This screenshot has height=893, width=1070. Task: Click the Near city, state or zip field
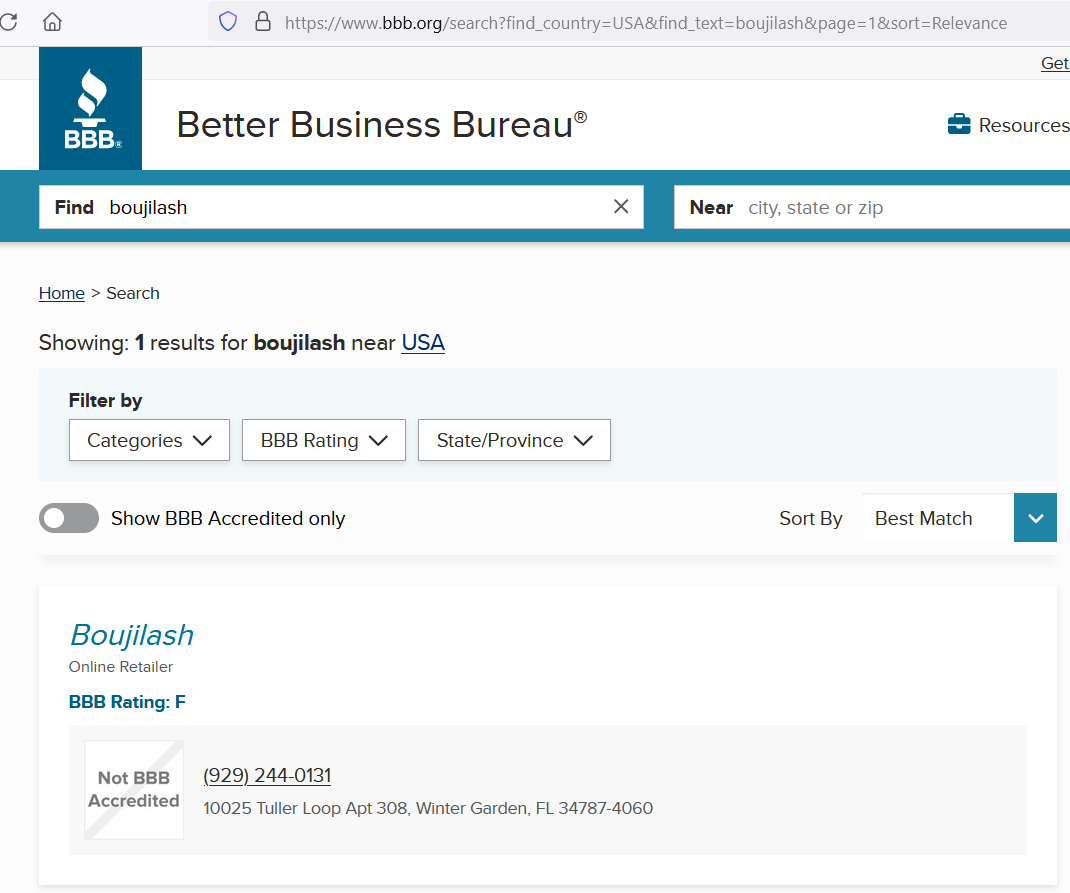[x=872, y=207]
